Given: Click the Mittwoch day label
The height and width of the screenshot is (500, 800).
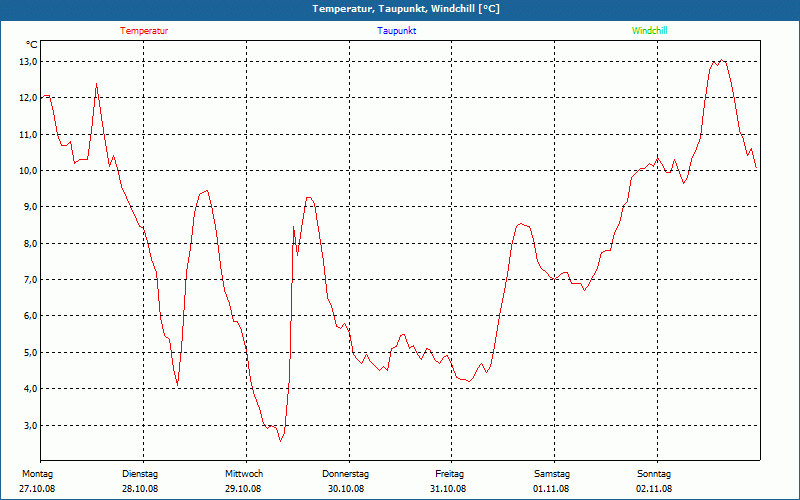Looking at the screenshot, I should click(244, 474).
